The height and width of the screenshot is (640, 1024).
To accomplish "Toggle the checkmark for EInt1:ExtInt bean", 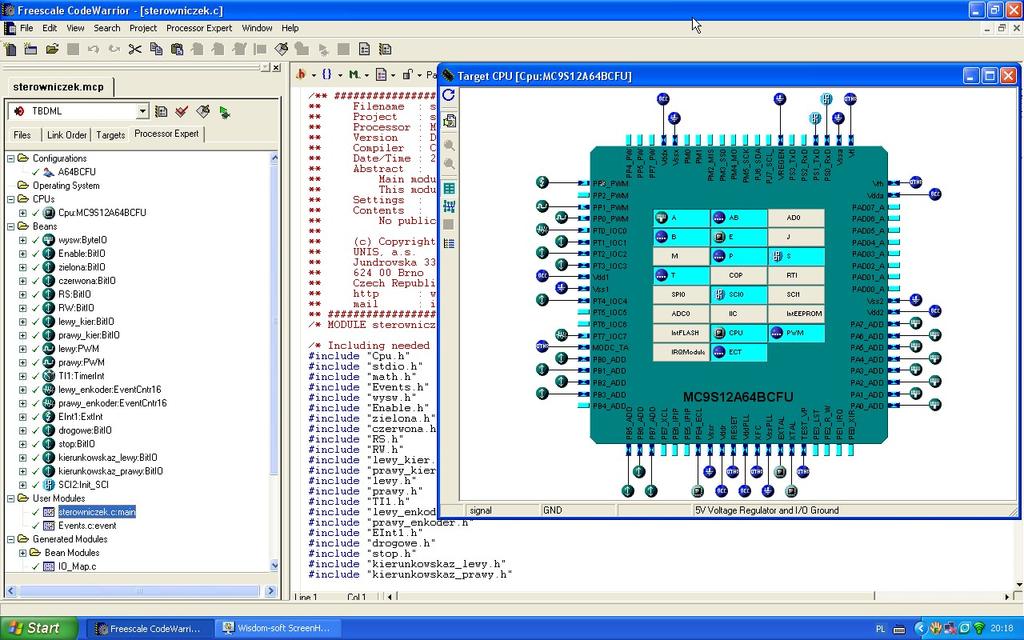I will [x=36, y=417].
